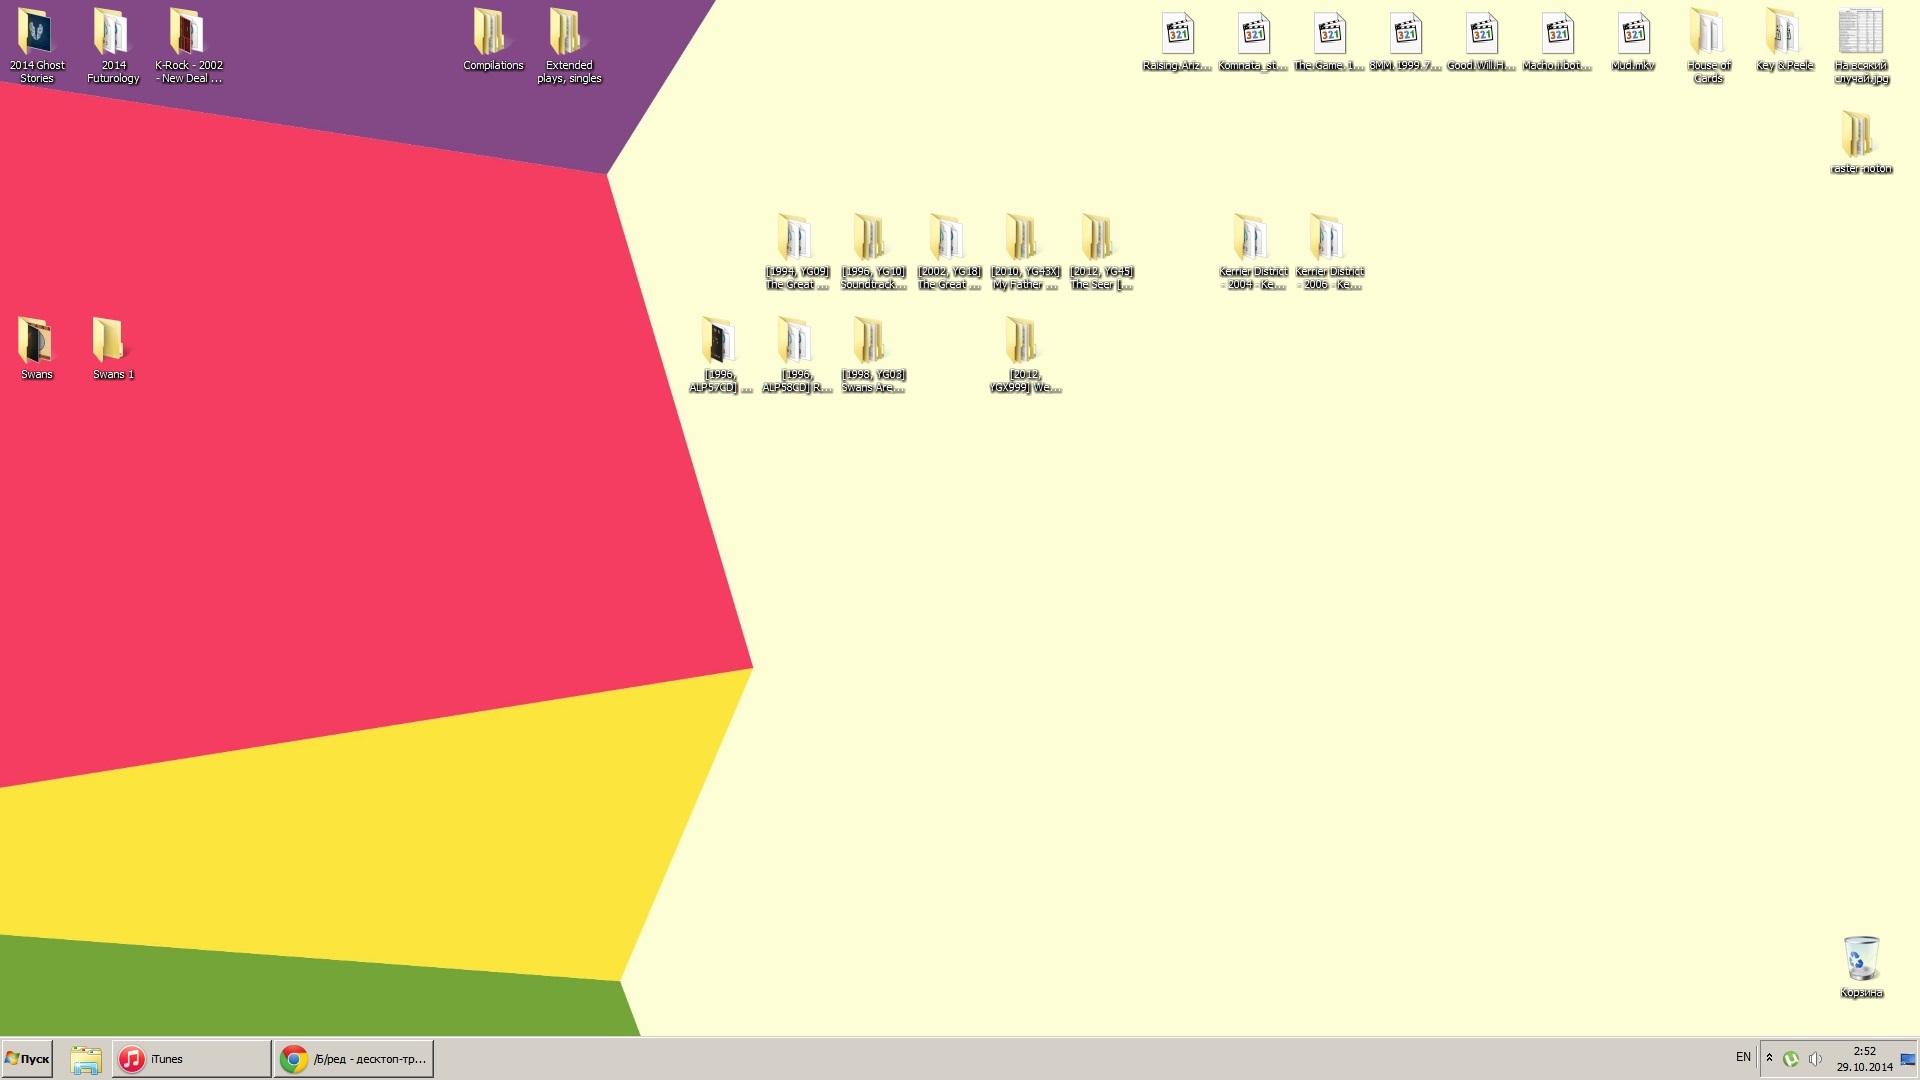Screen dimensions: 1920x1080
Task: Select the Key & Peele folder
Action: (1784, 36)
